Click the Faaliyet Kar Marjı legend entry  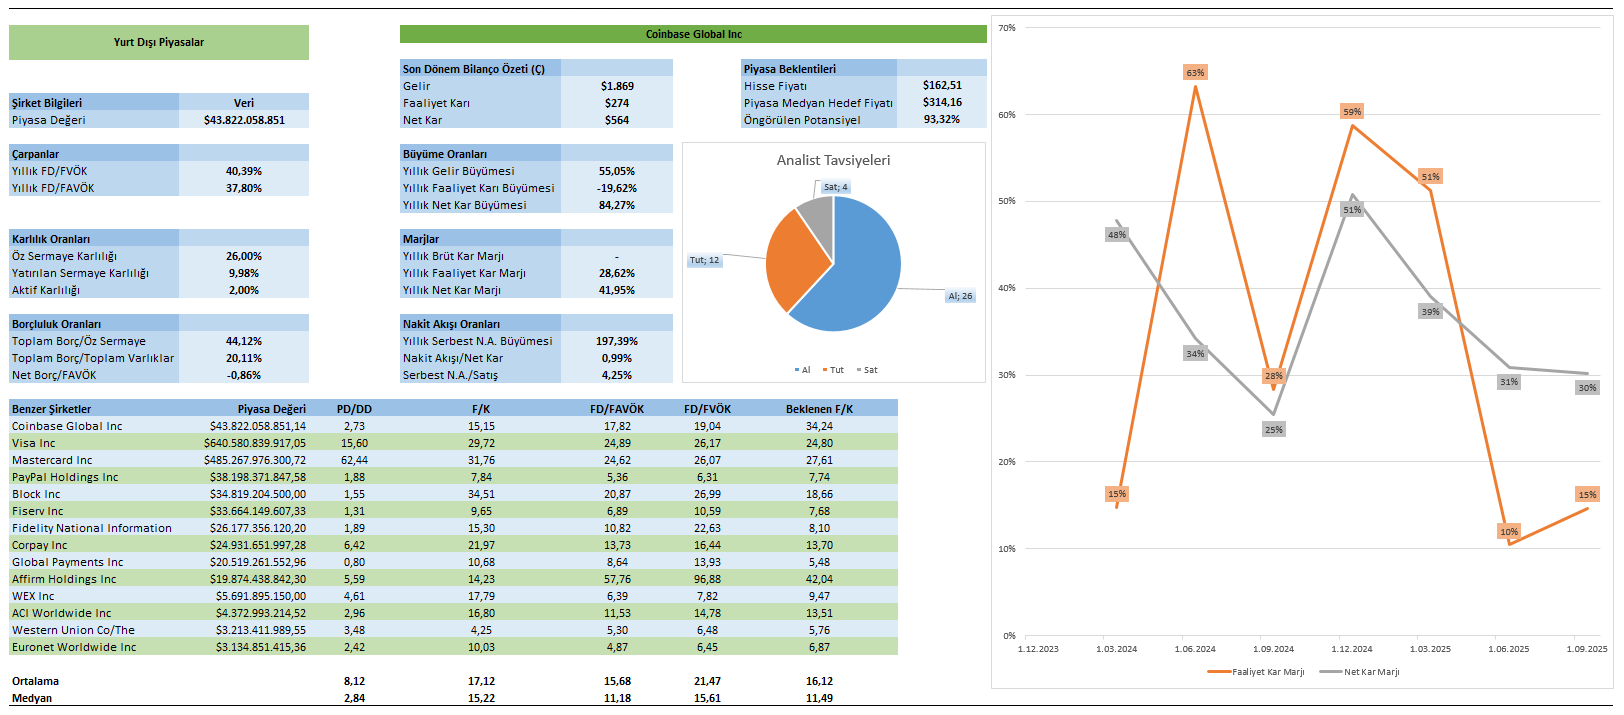(1256, 672)
